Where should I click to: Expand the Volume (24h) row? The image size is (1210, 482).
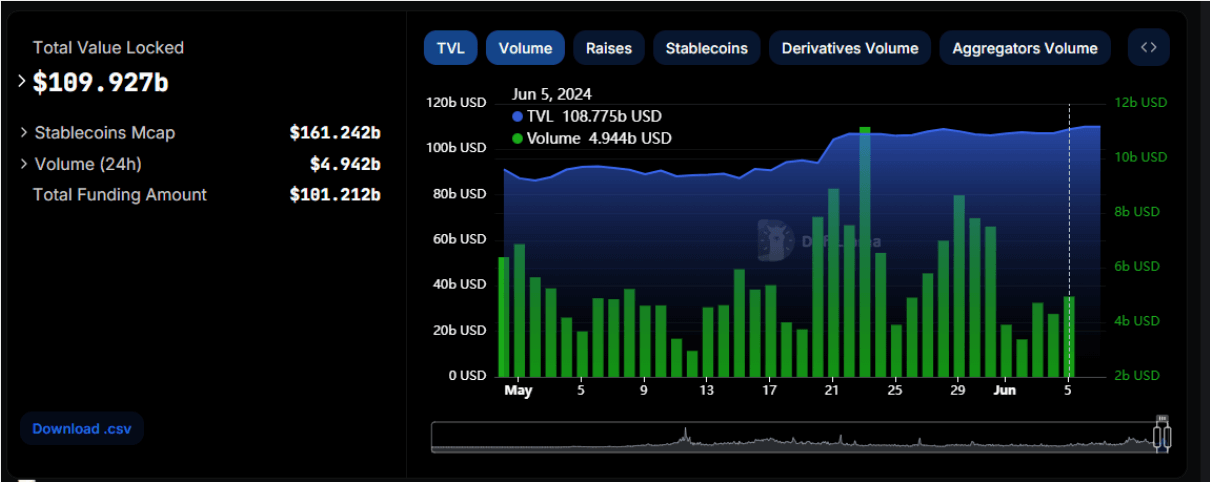coord(24,164)
